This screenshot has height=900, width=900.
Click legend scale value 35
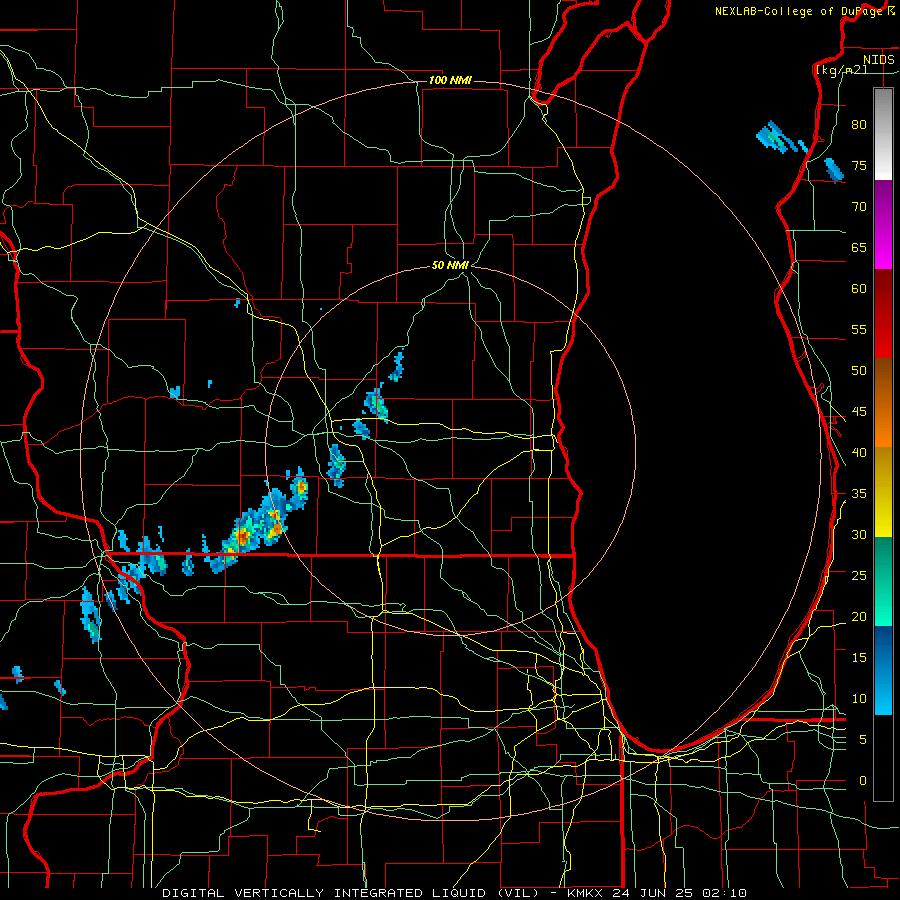(859, 494)
